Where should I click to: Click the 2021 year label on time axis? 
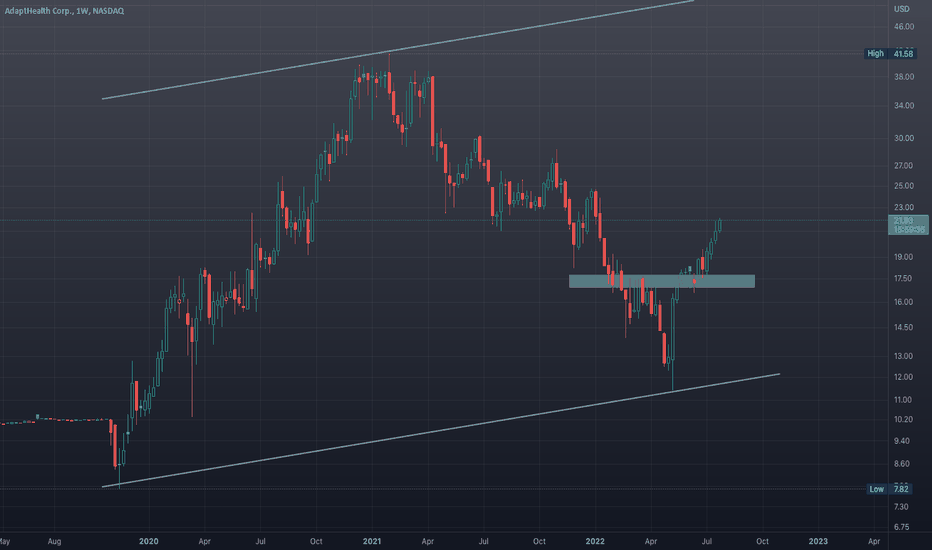[x=372, y=541]
